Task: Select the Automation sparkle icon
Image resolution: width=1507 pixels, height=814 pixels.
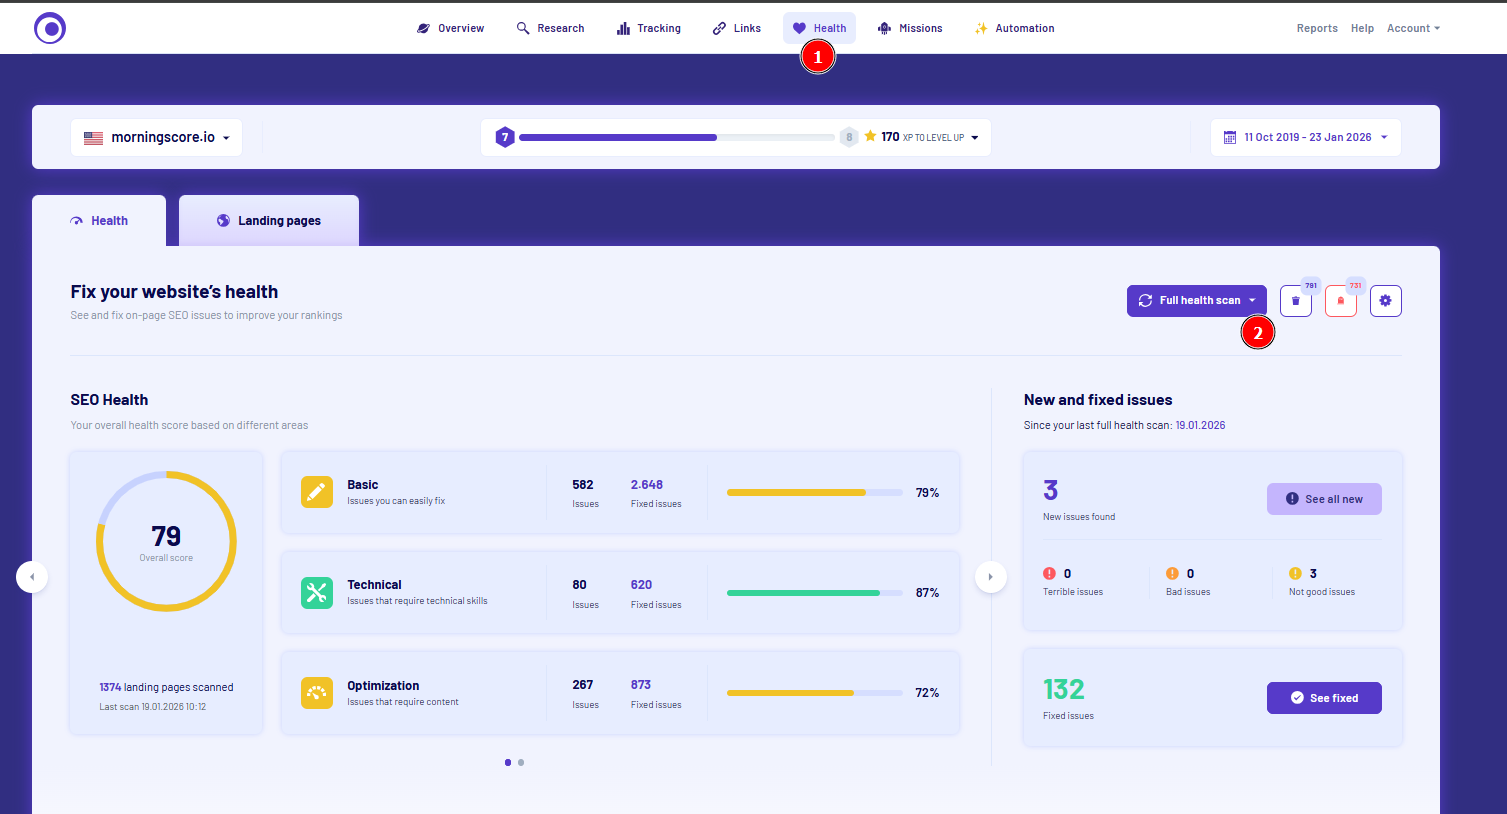Action: click(x=980, y=28)
